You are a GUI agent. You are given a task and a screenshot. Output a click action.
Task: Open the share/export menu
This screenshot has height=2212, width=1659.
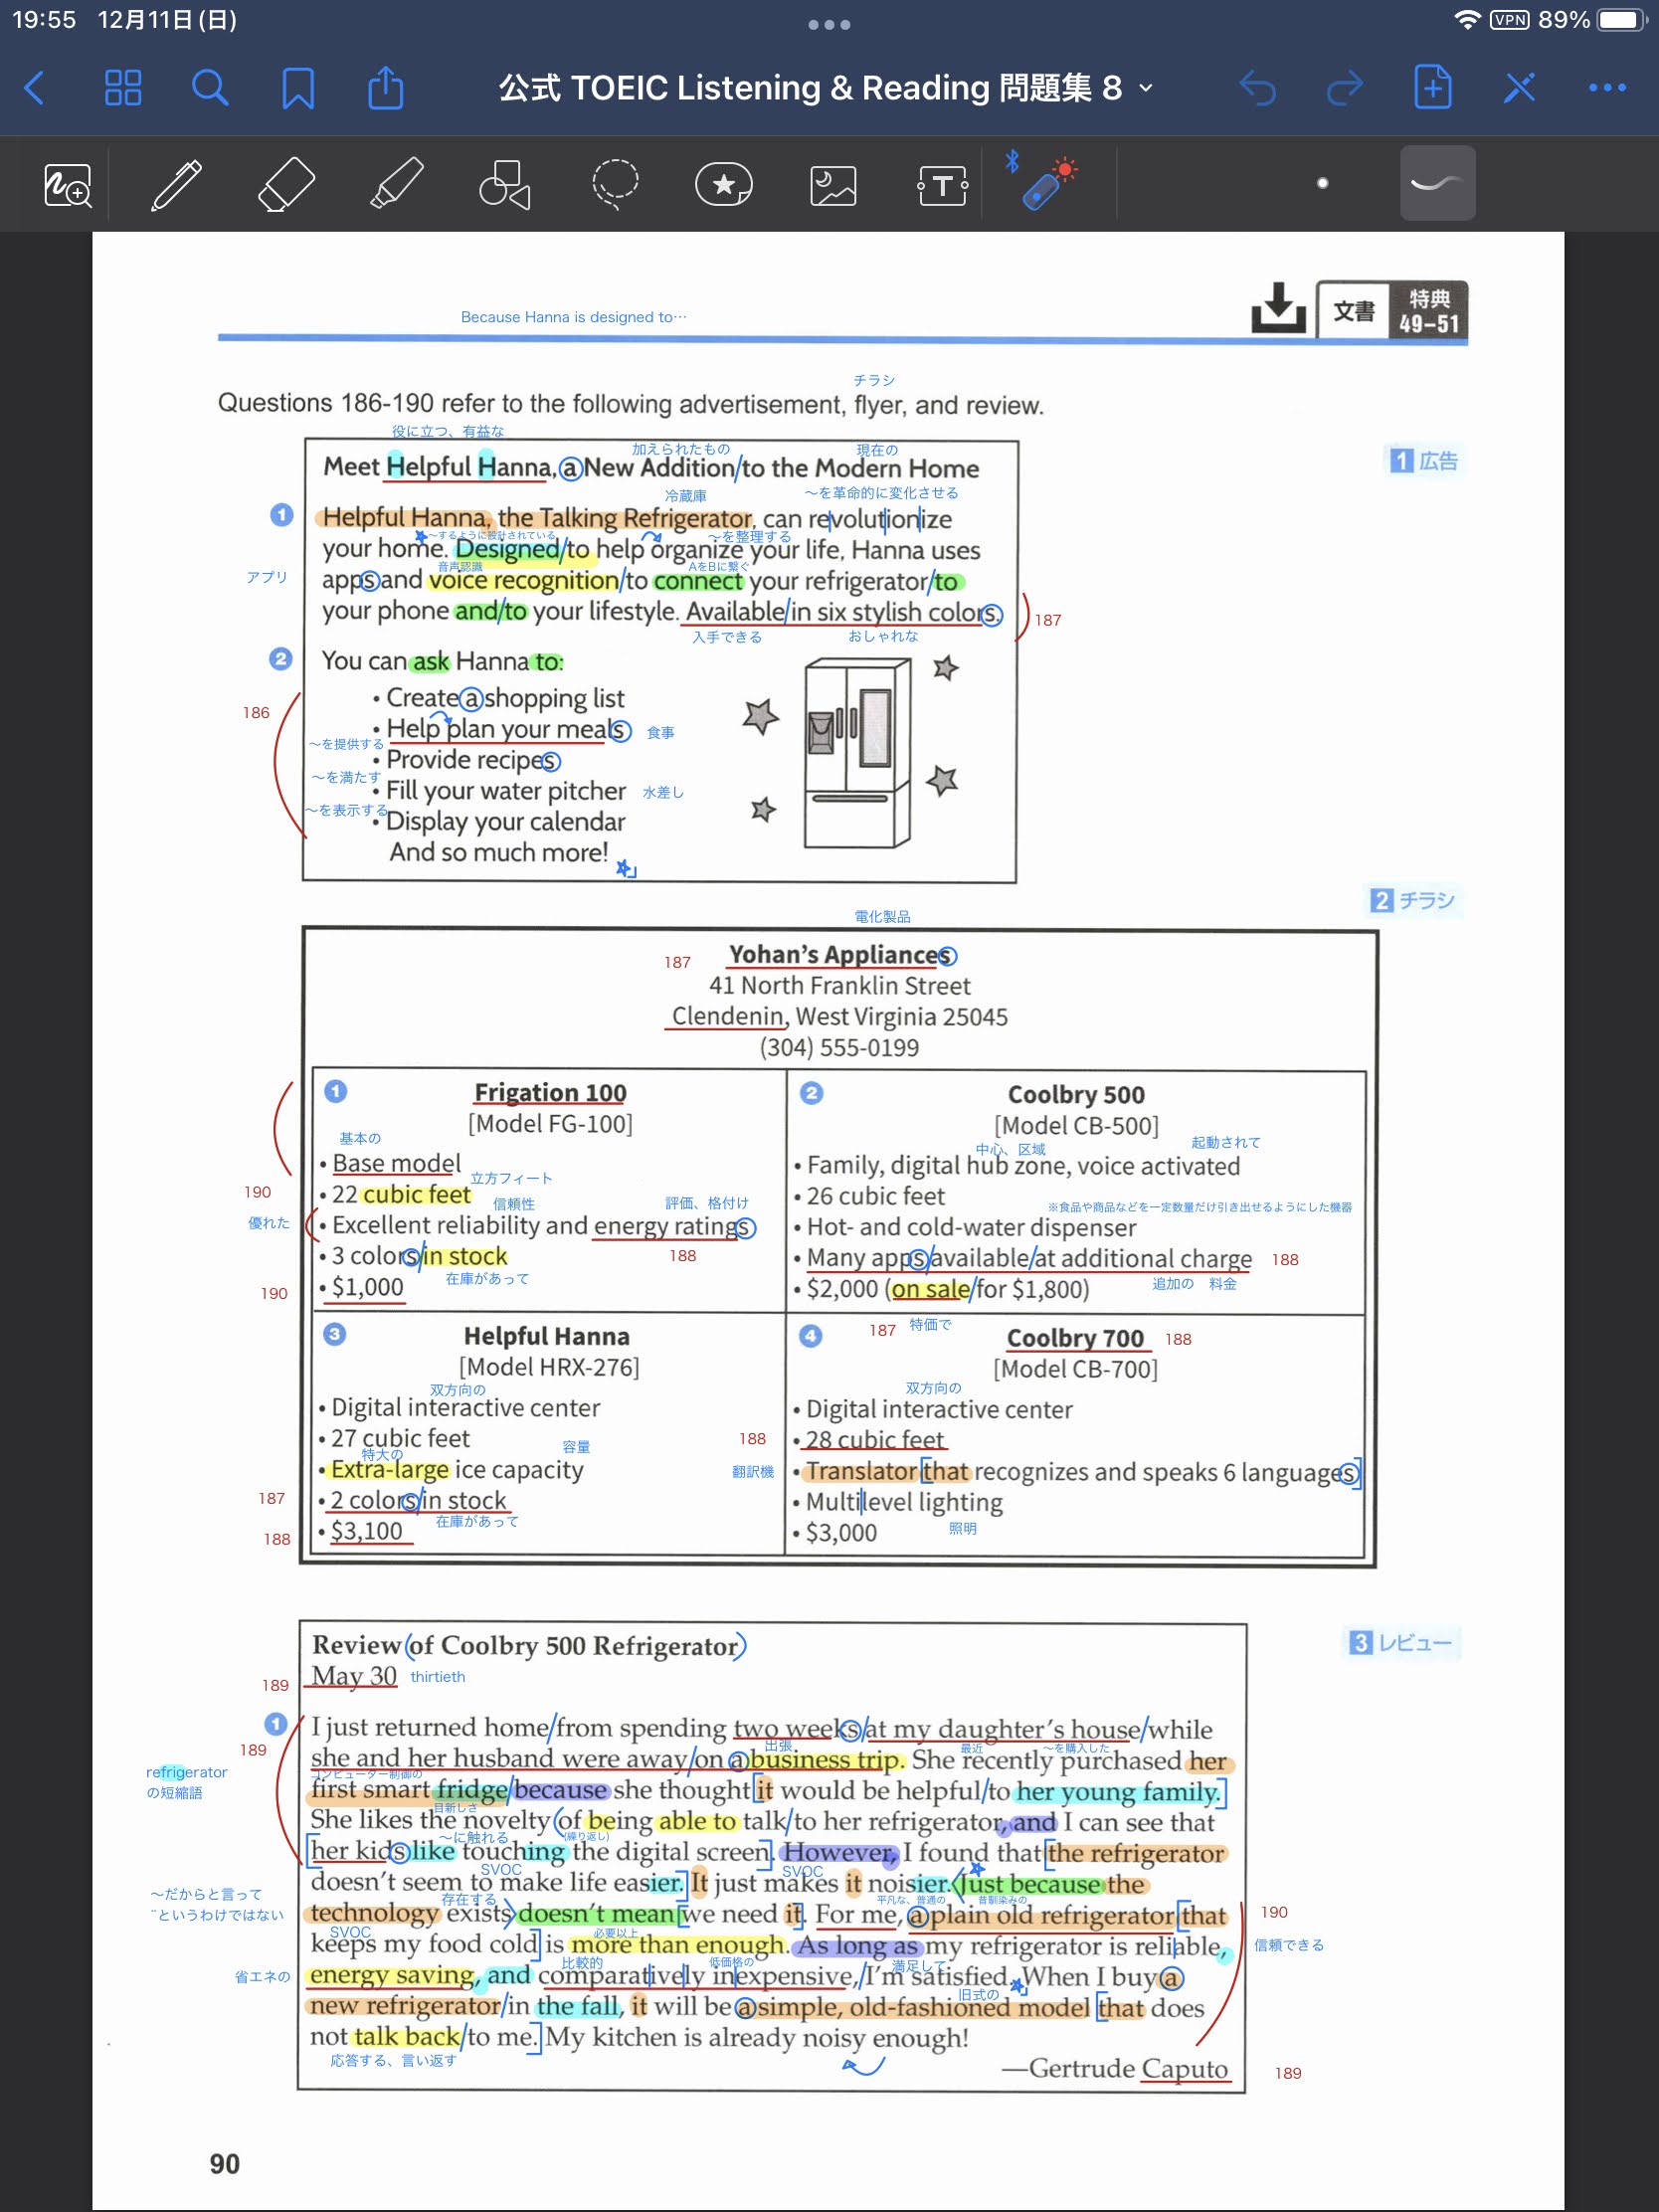click(x=385, y=87)
